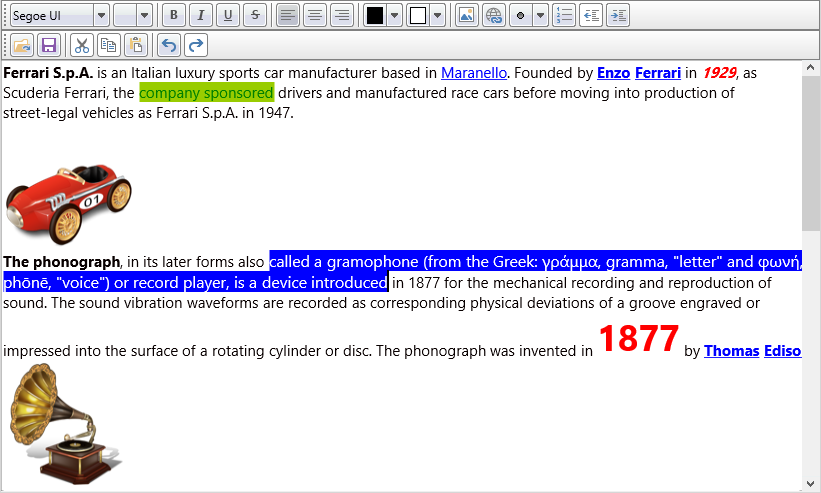Increase indent icon

(x=618, y=15)
